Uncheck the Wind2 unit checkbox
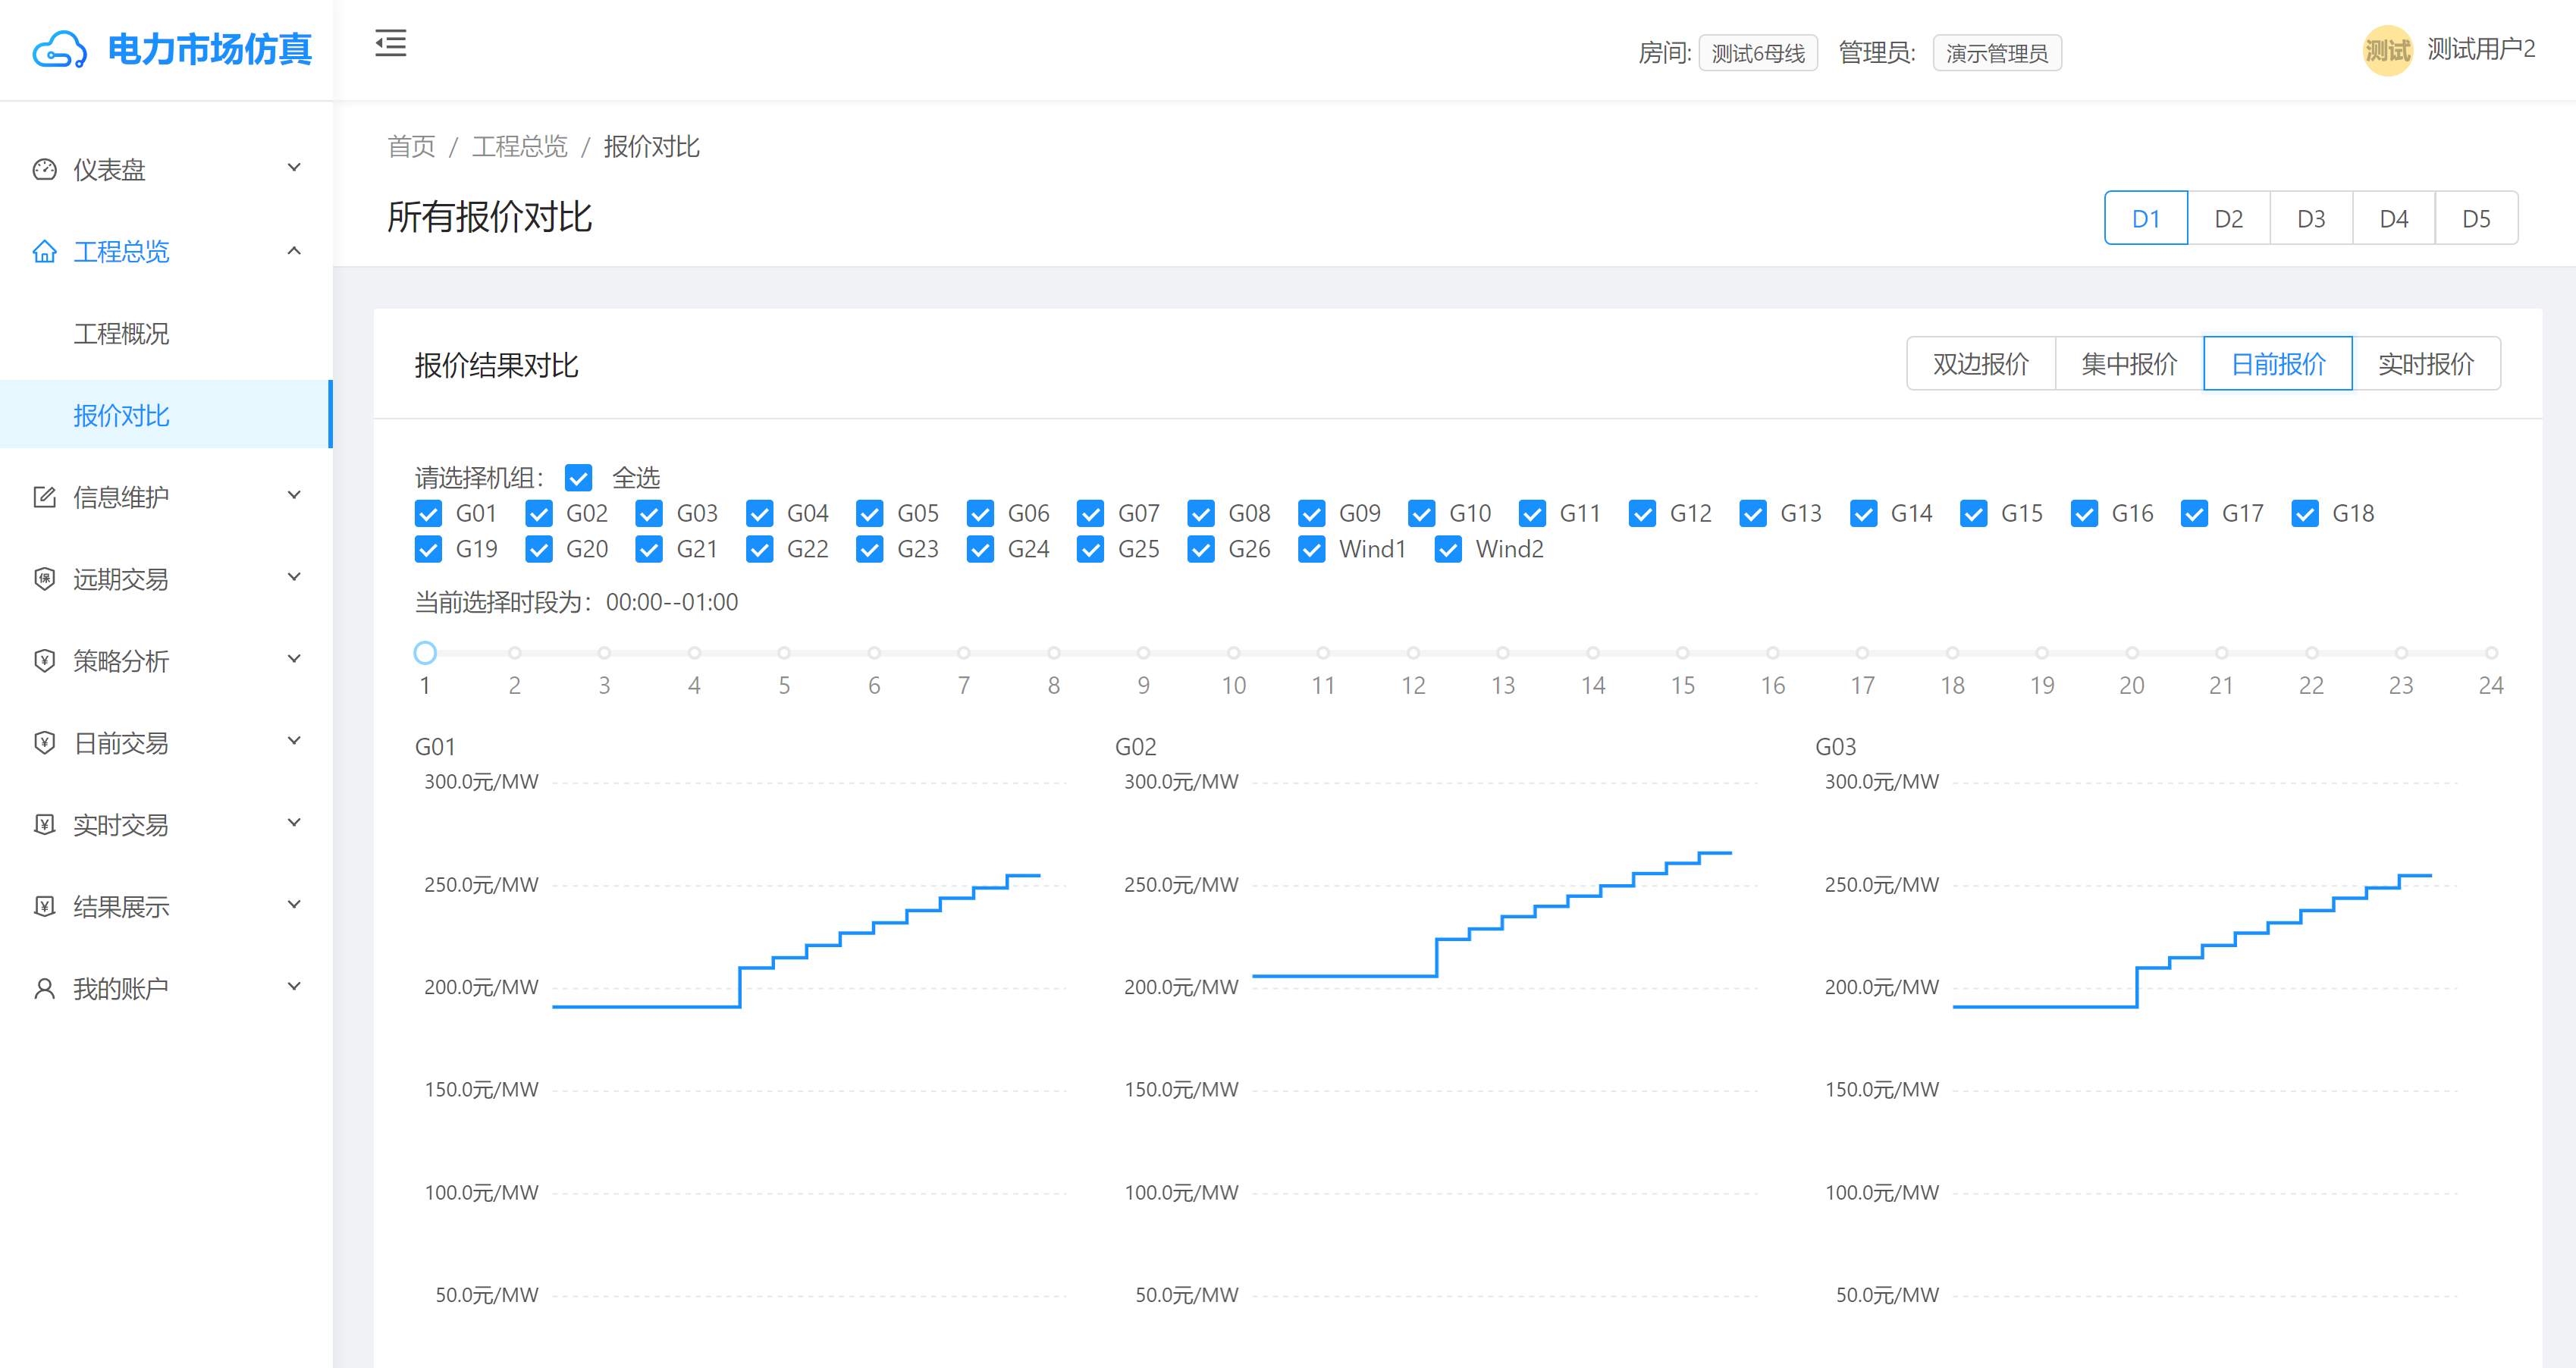This screenshot has width=2576, height=1368. 1448,550
